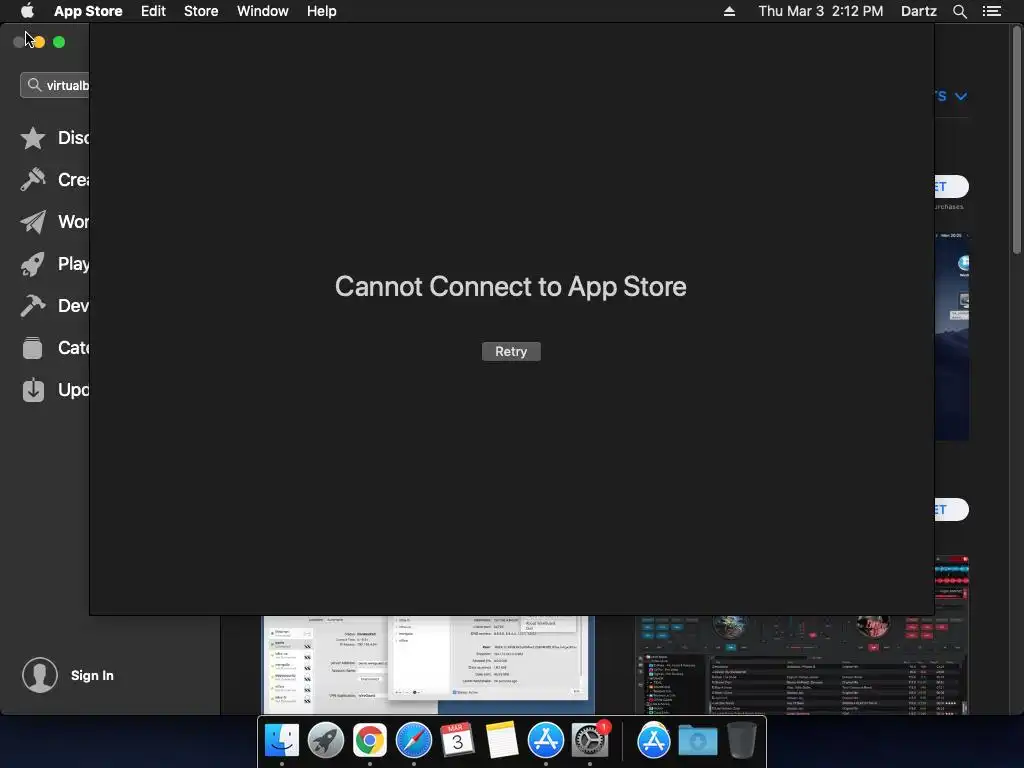
Task: Focus the App Store search field
Action: point(55,85)
